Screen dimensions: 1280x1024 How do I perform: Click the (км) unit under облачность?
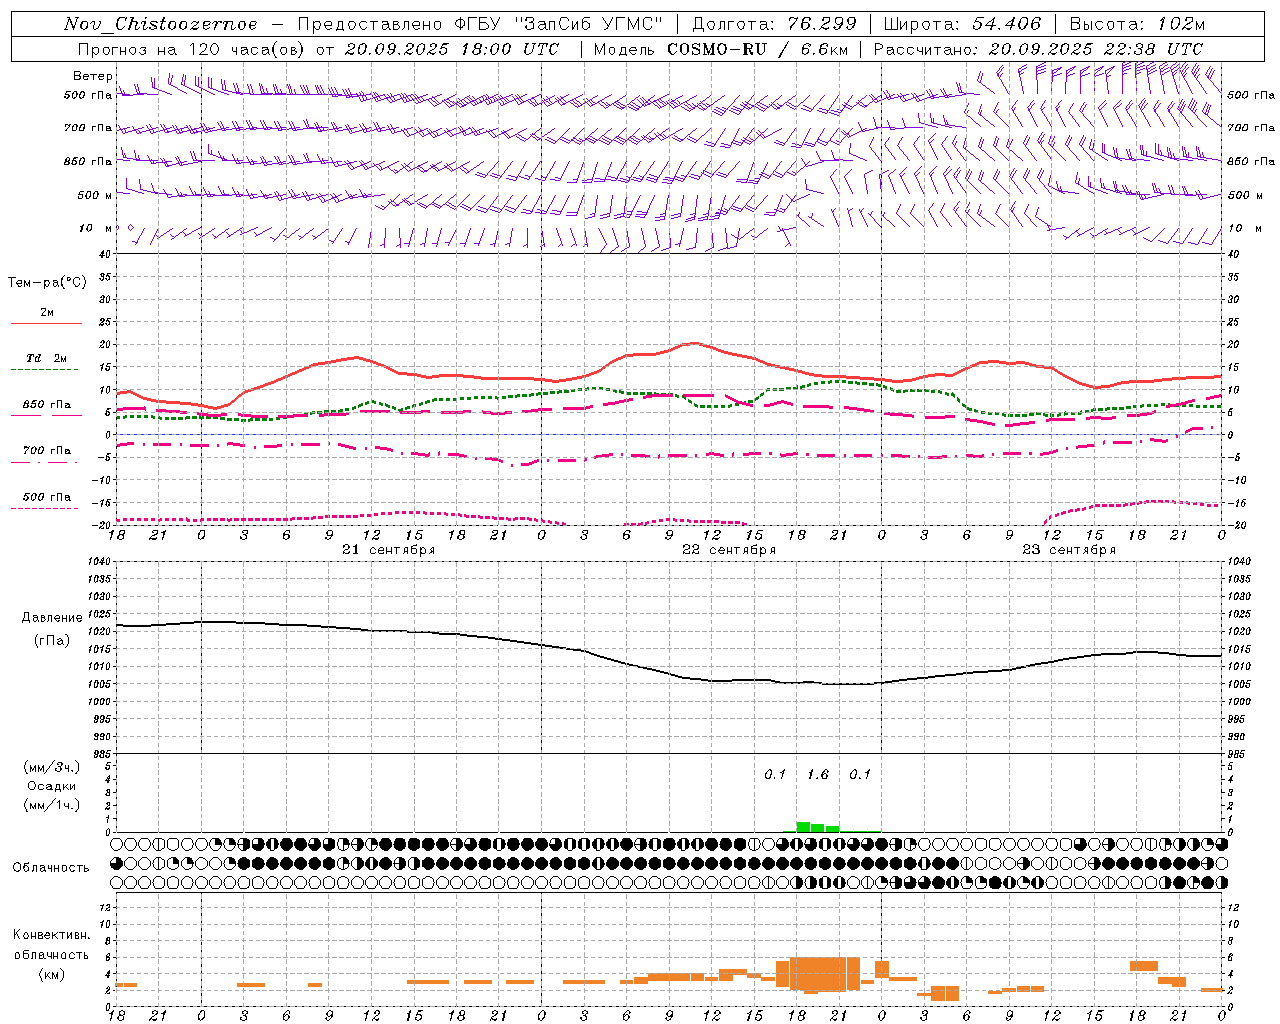pos(52,974)
